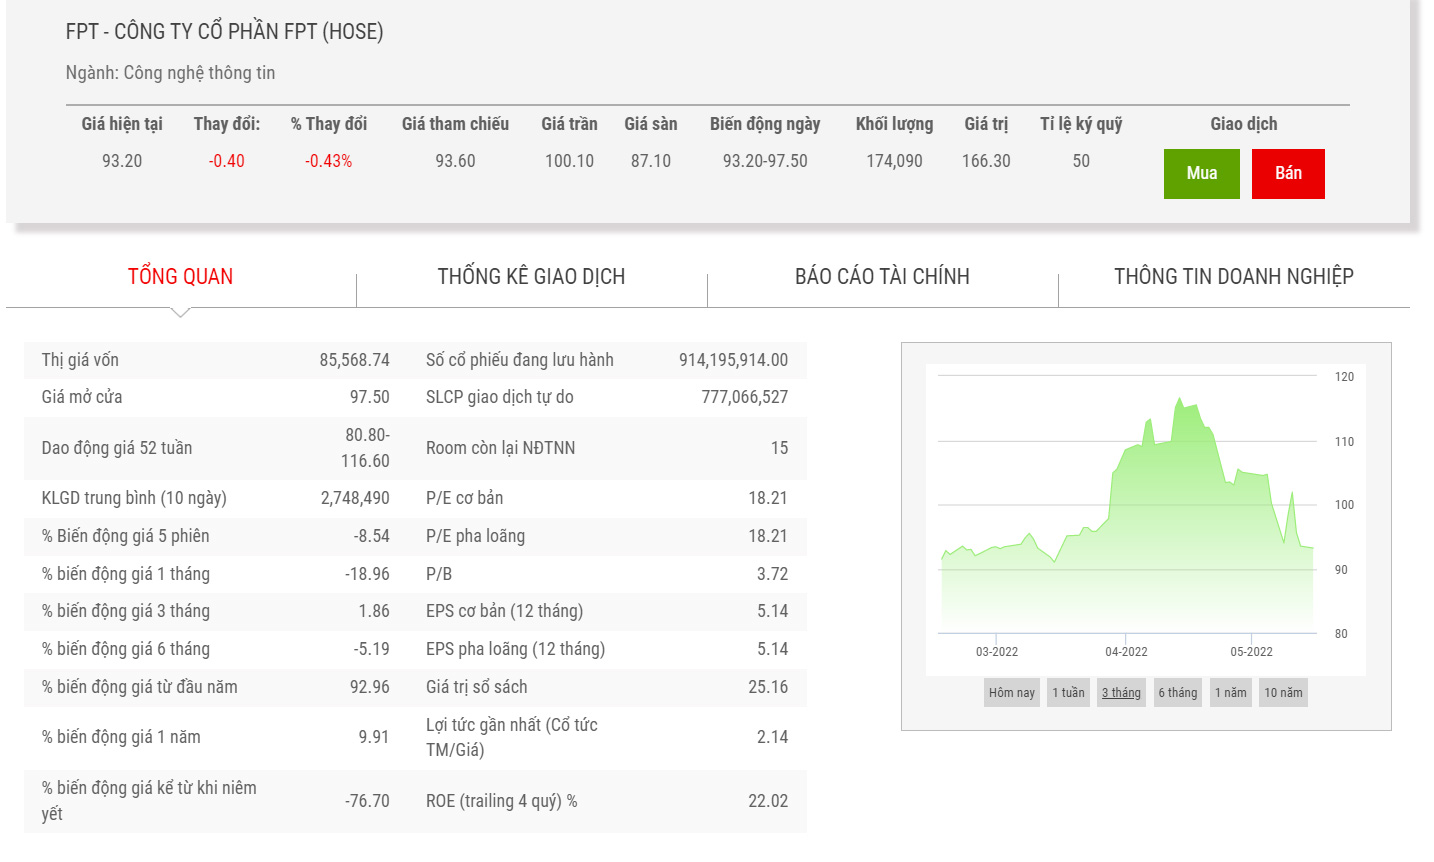Click the 04-2022 label on chart axis
This screenshot has width=1434, height=862.
(x=1126, y=652)
